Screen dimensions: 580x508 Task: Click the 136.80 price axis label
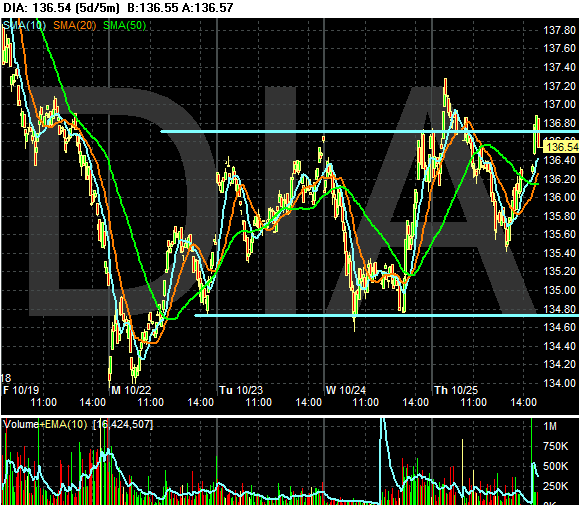coord(559,123)
